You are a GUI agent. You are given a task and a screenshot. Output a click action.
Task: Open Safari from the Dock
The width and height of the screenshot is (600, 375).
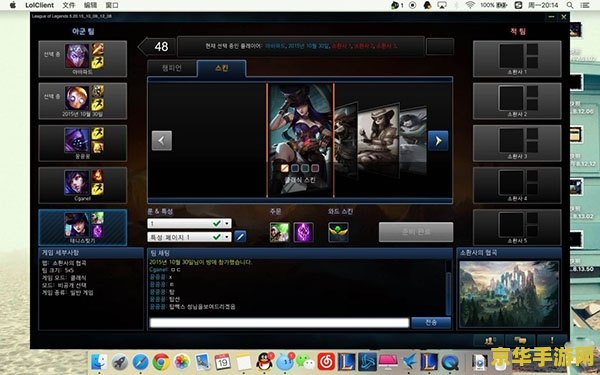tap(140, 362)
